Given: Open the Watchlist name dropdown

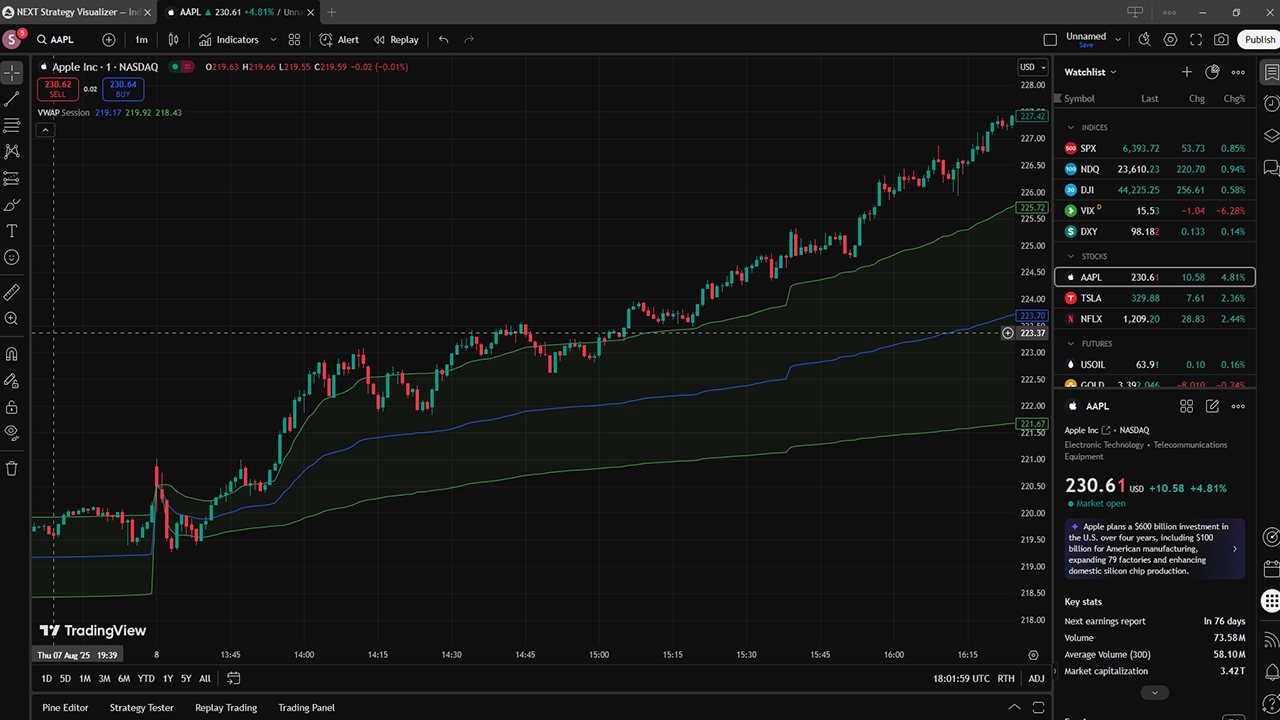Looking at the screenshot, I should [1090, 72].
